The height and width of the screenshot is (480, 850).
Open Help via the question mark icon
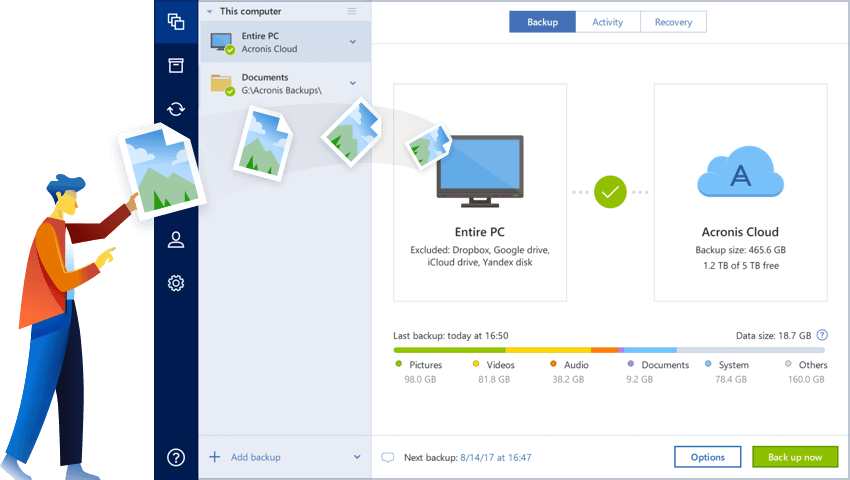176,458
